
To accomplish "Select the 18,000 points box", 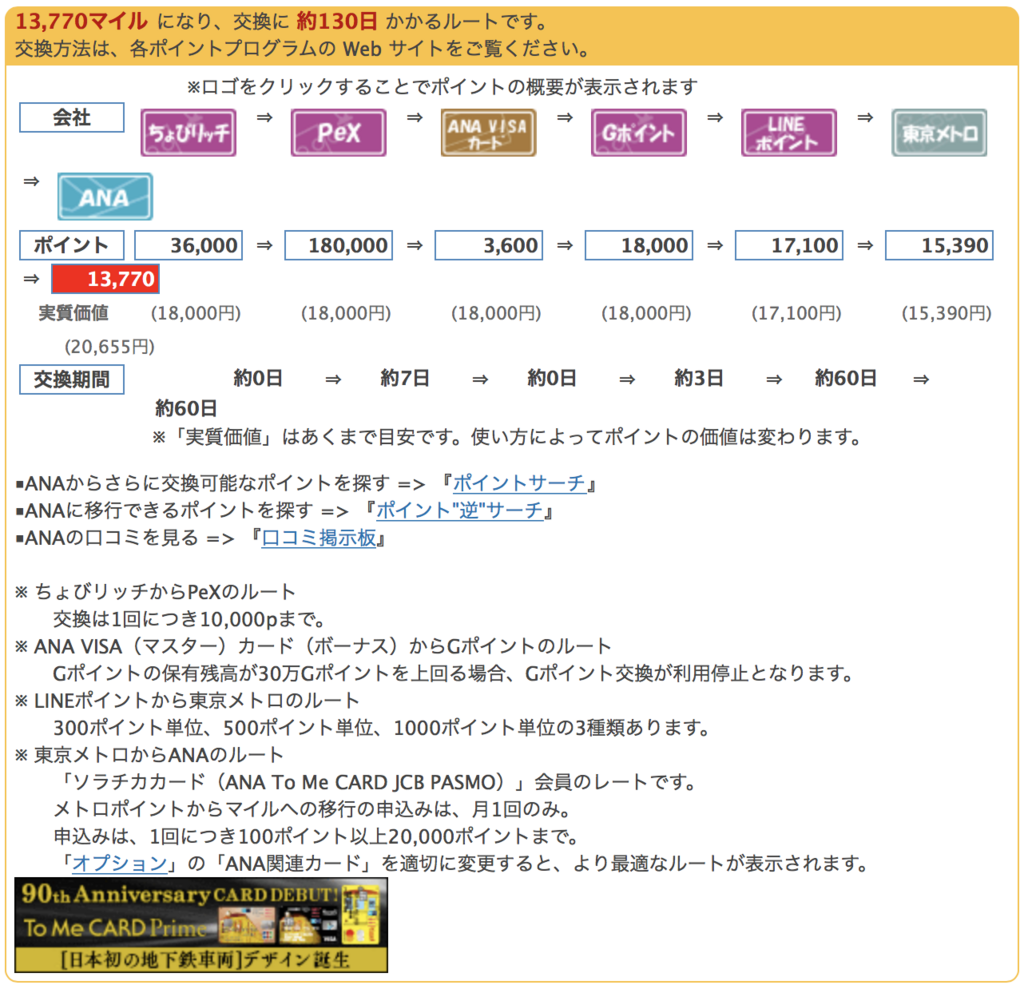I will coord(639,246).
